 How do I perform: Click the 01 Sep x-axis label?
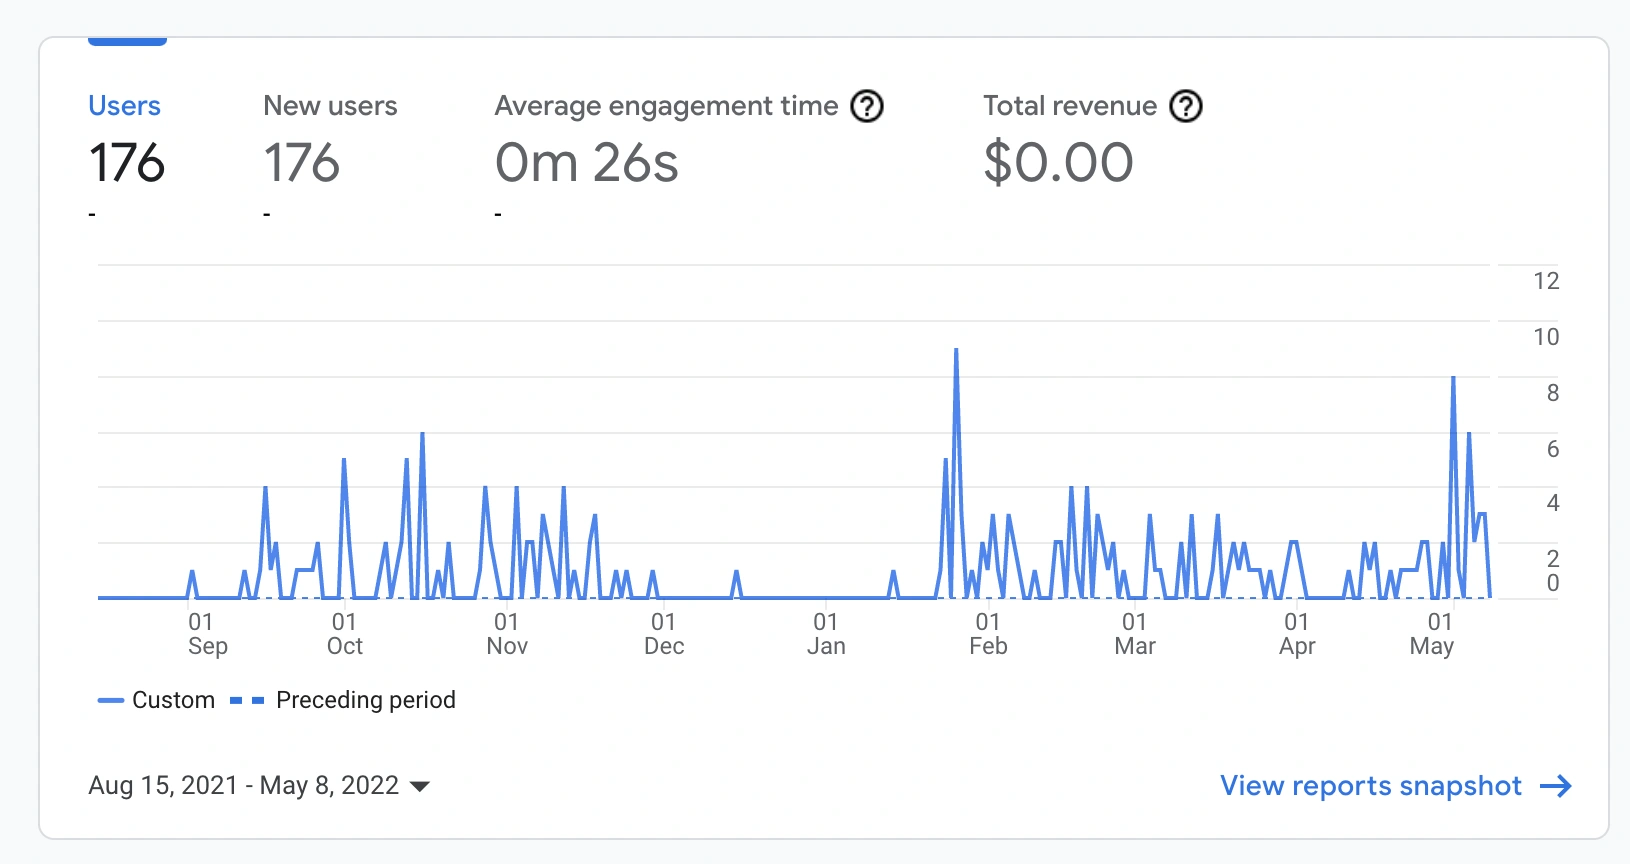(207, 634)
